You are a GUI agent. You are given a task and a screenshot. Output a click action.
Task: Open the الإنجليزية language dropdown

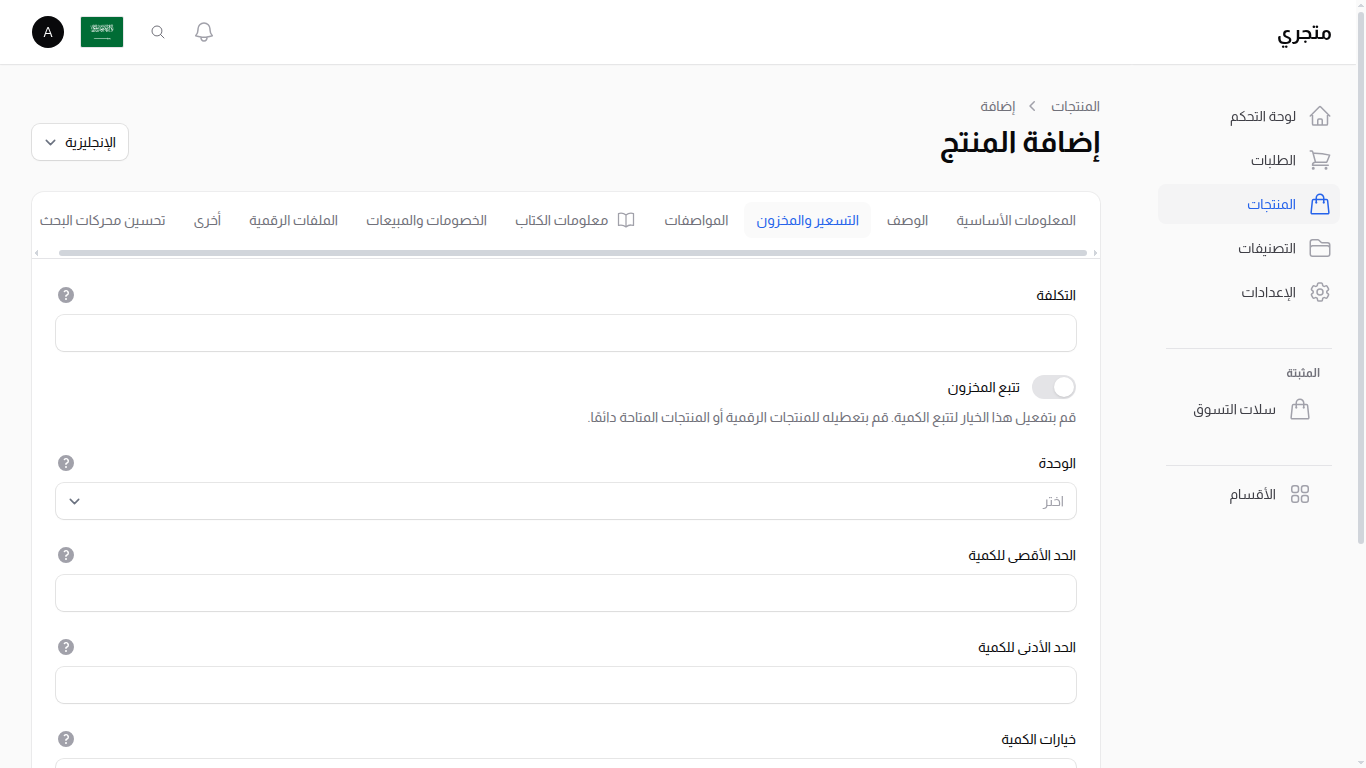[79, 141]
